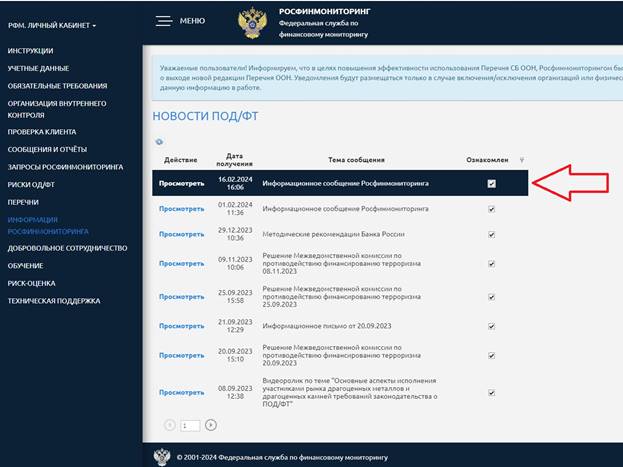Open ПЕРЕЧНИ in sidebar
The image size is (623, 467).
point(23,202)
